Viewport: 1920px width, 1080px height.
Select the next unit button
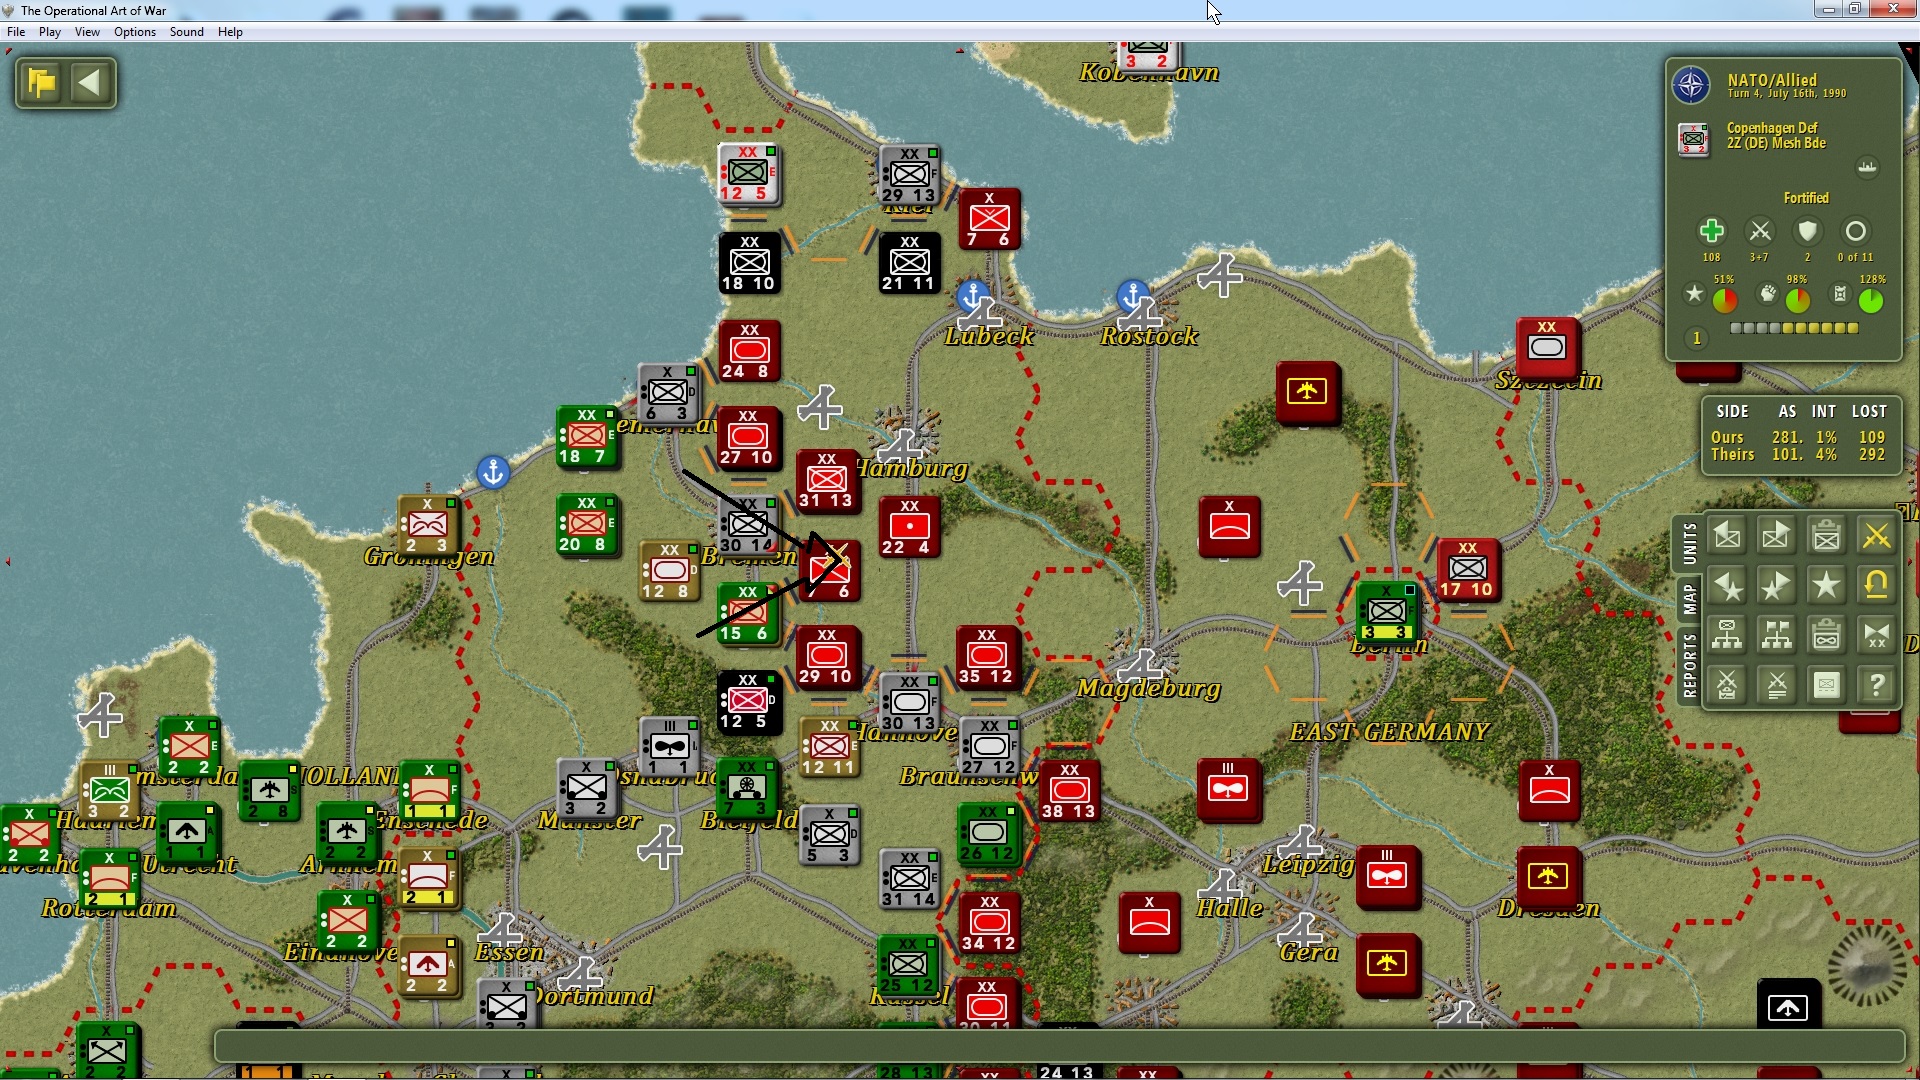click(1777, 536)
